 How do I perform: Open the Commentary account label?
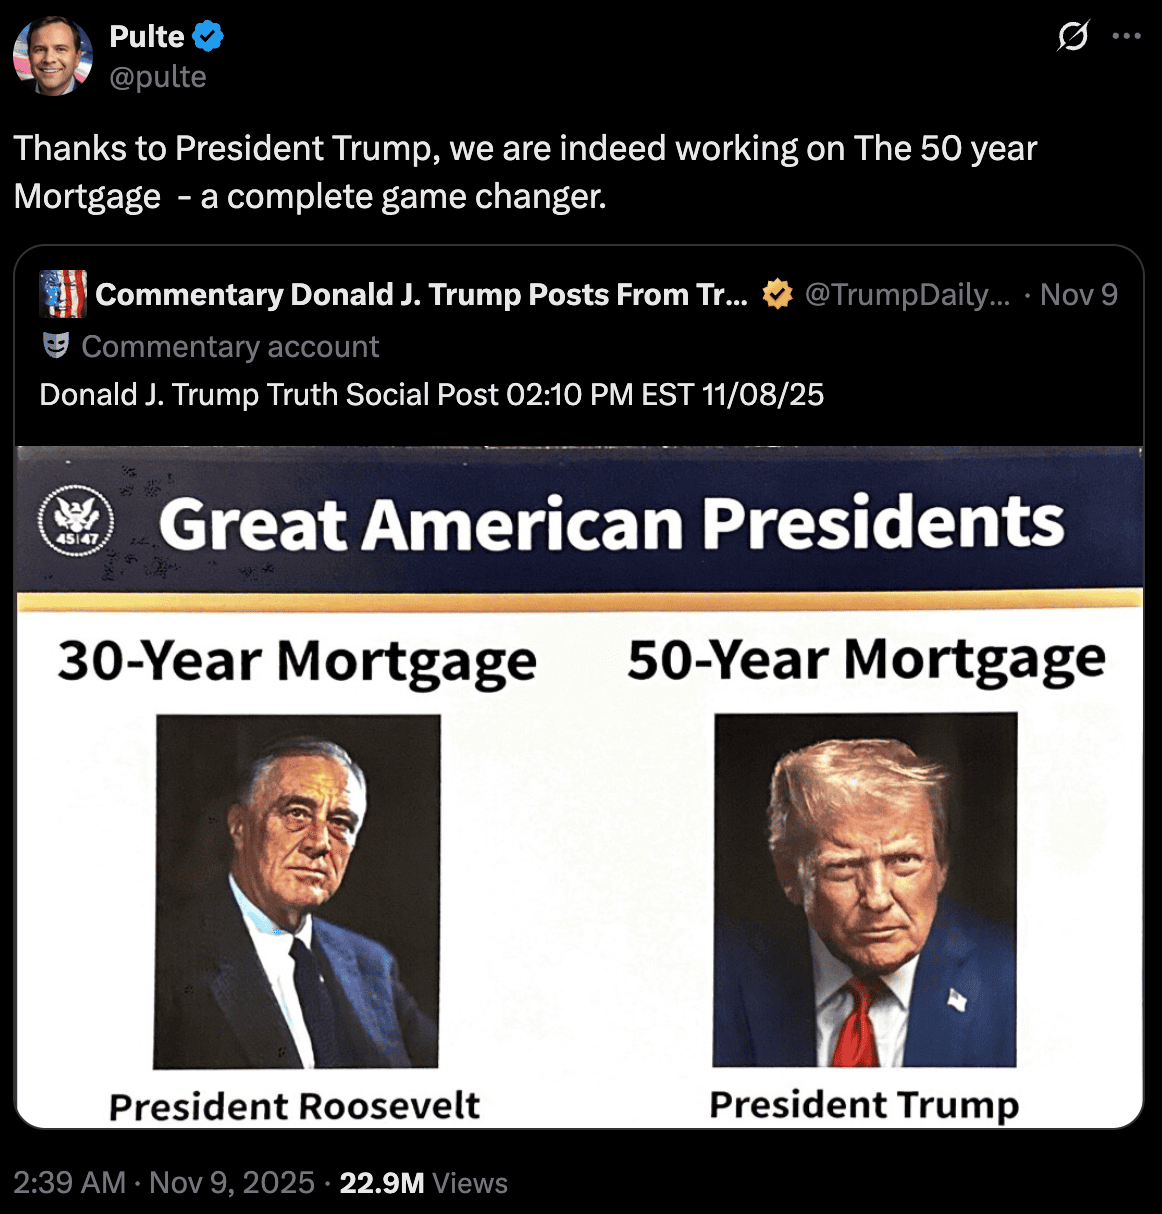pos(230,347)
